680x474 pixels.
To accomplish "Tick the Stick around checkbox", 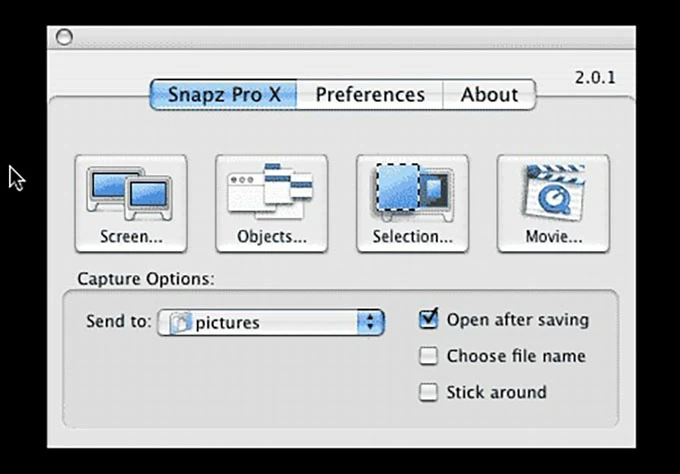I will (x=429, y=392).
